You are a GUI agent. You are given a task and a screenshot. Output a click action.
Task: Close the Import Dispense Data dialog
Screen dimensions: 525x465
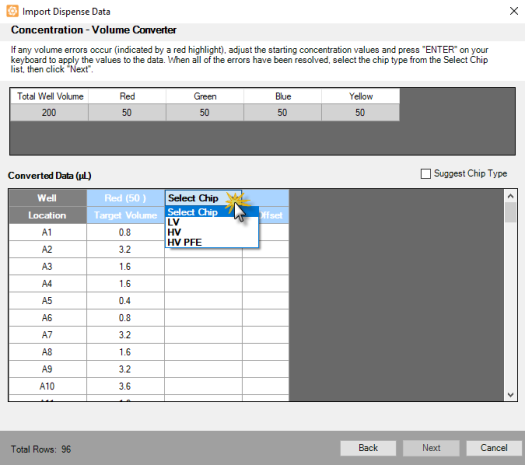[x=514, y=11]
